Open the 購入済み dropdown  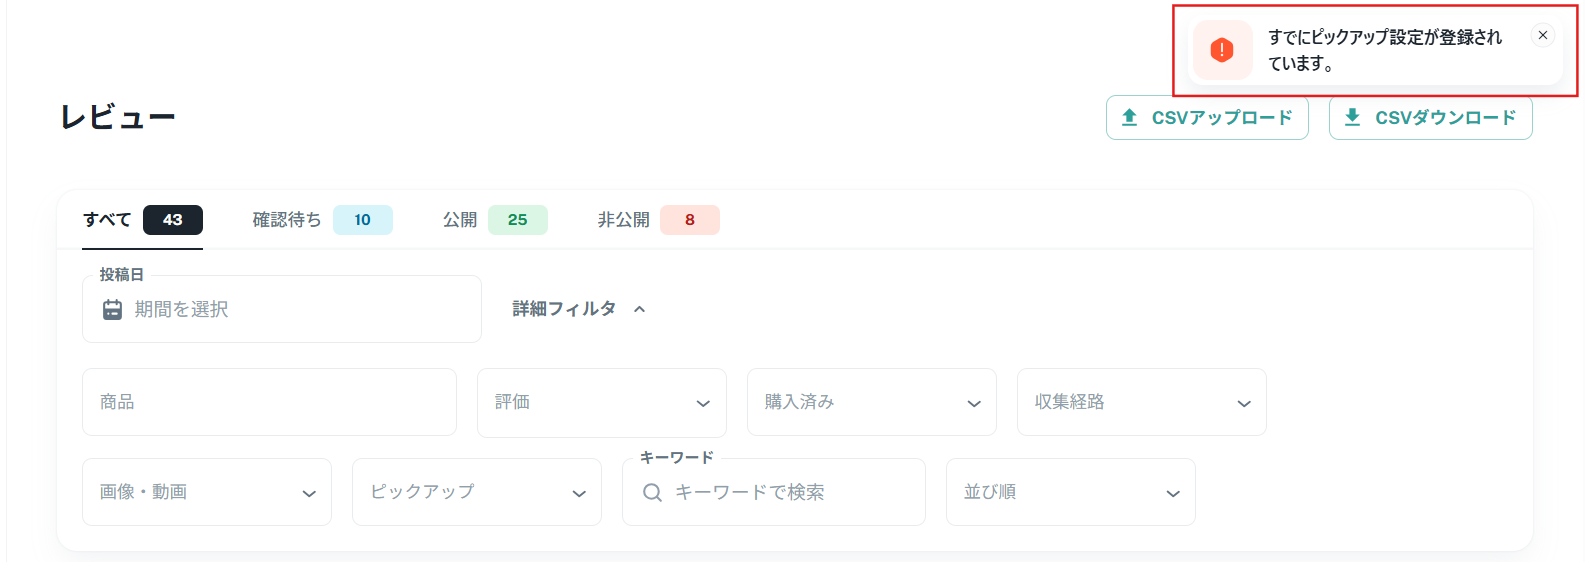point(871,402)
